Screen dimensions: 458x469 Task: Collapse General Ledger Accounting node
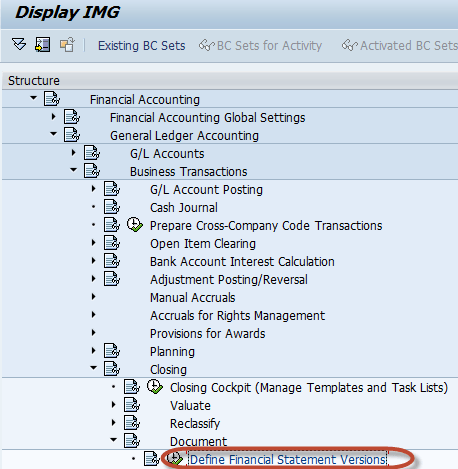(53, 134)
